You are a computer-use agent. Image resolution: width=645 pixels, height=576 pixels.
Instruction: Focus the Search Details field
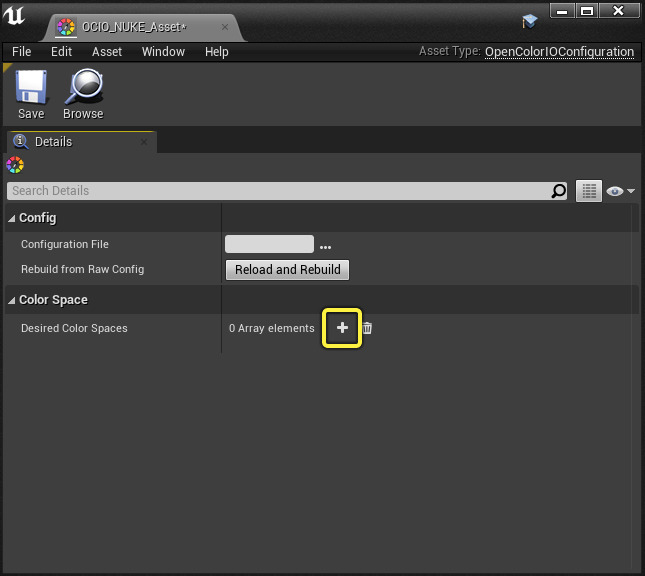287,191
